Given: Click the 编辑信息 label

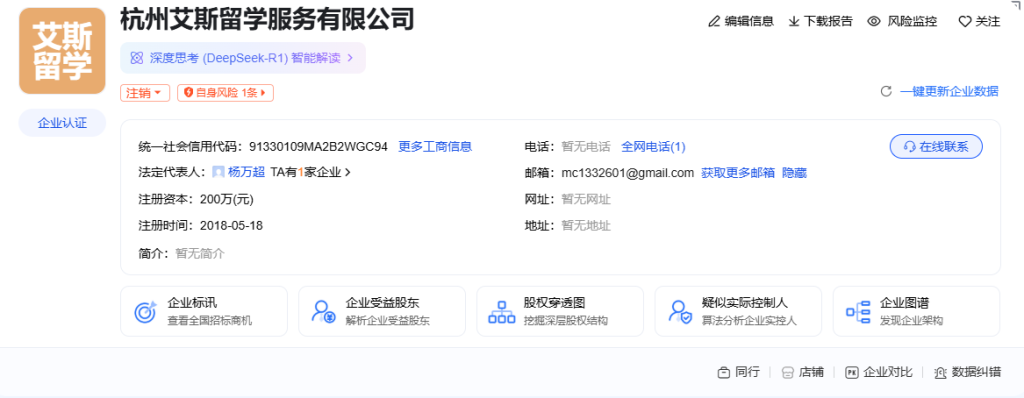Looking at the screenshot, I should [749, 22].
